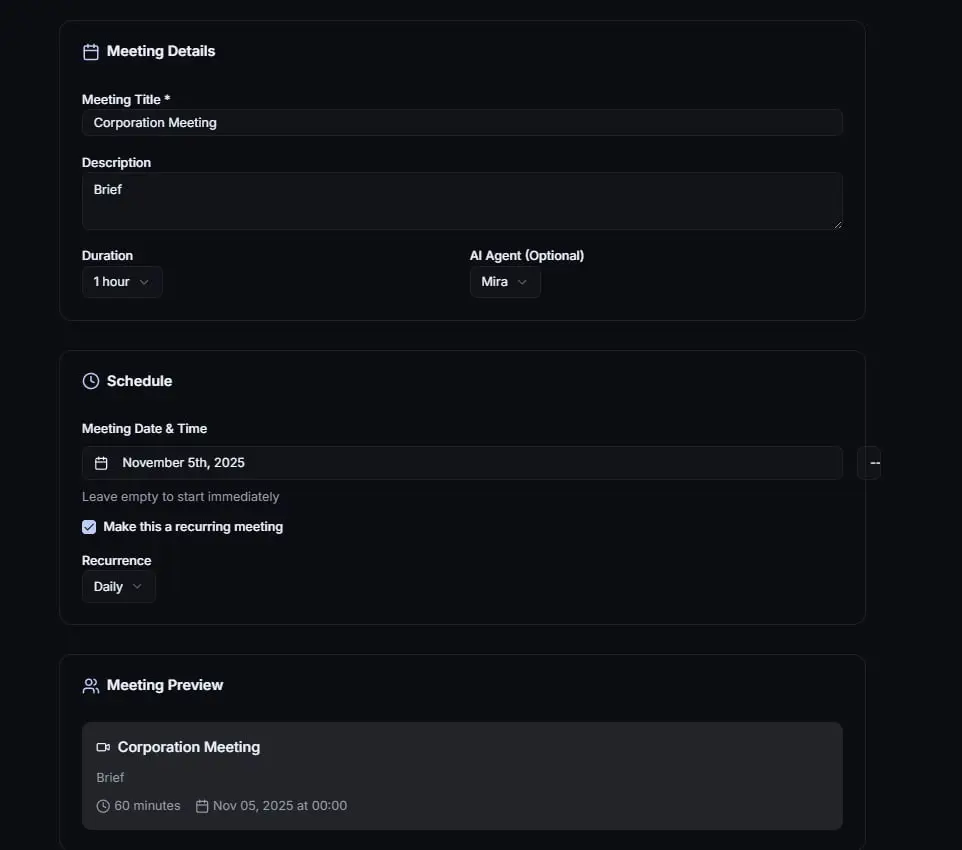Click the "Make this a recurring meeting" label
Screen dimensions: 962x850
click(193, 527)
